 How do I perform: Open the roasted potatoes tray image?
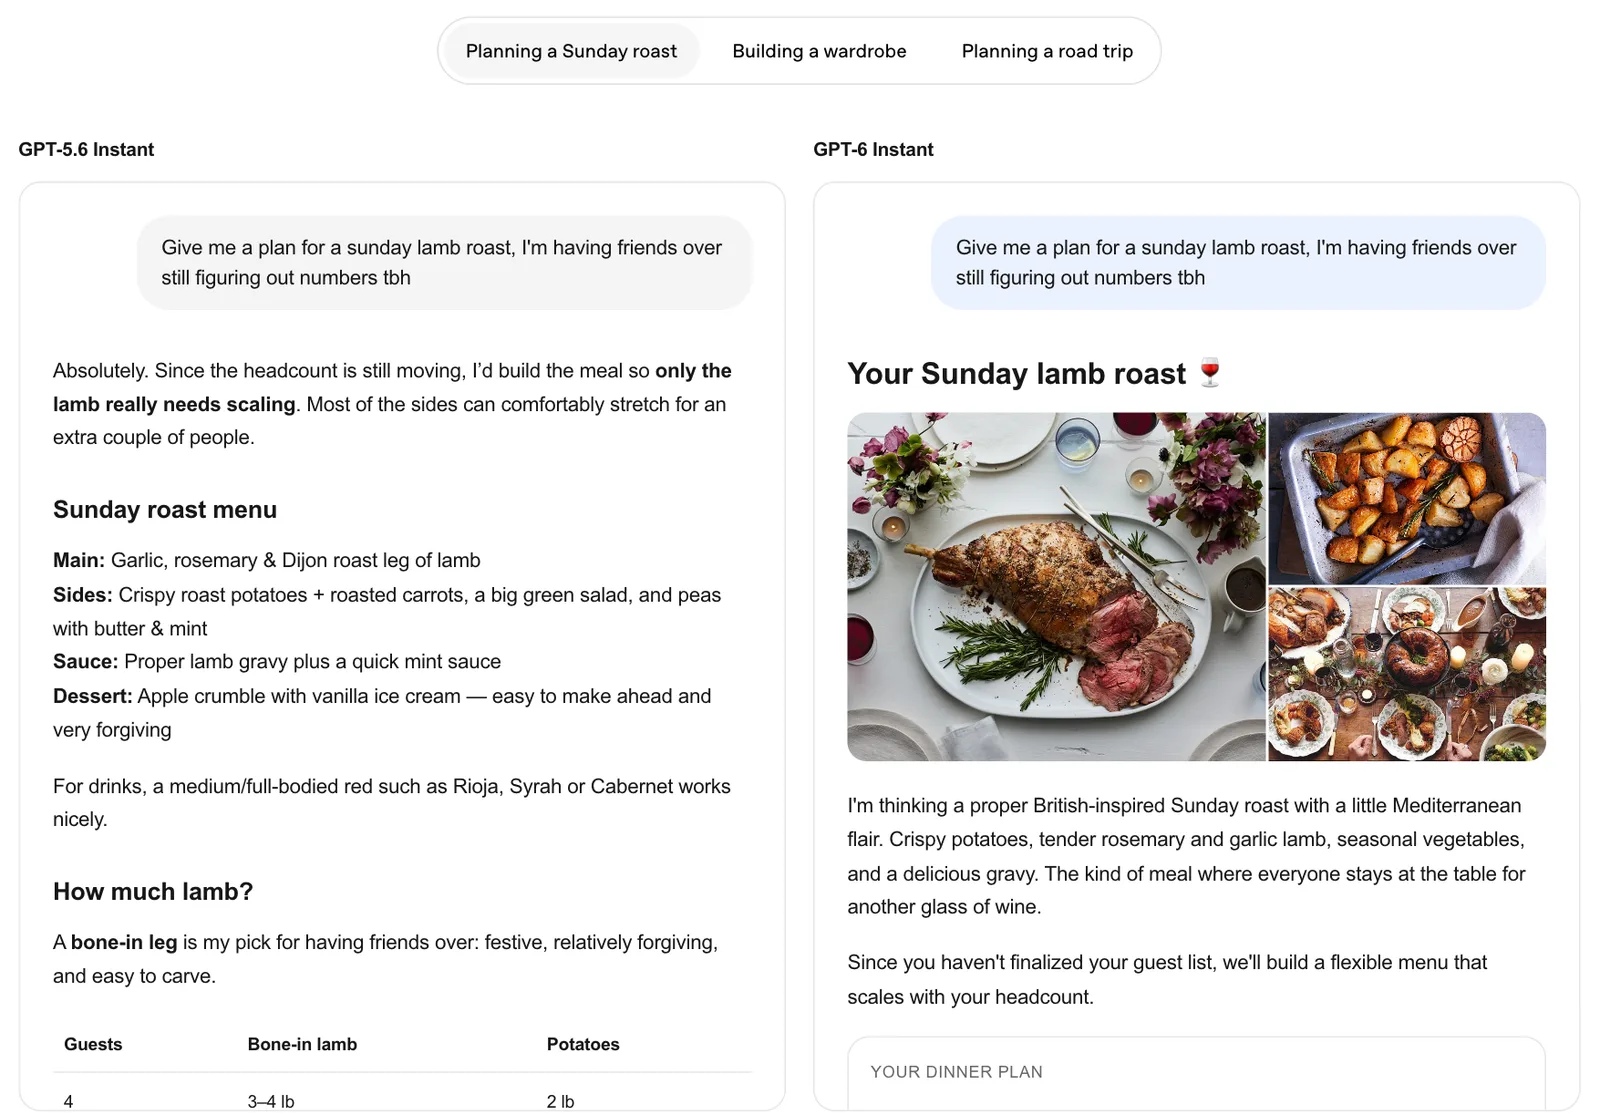tap(1407, 498)
